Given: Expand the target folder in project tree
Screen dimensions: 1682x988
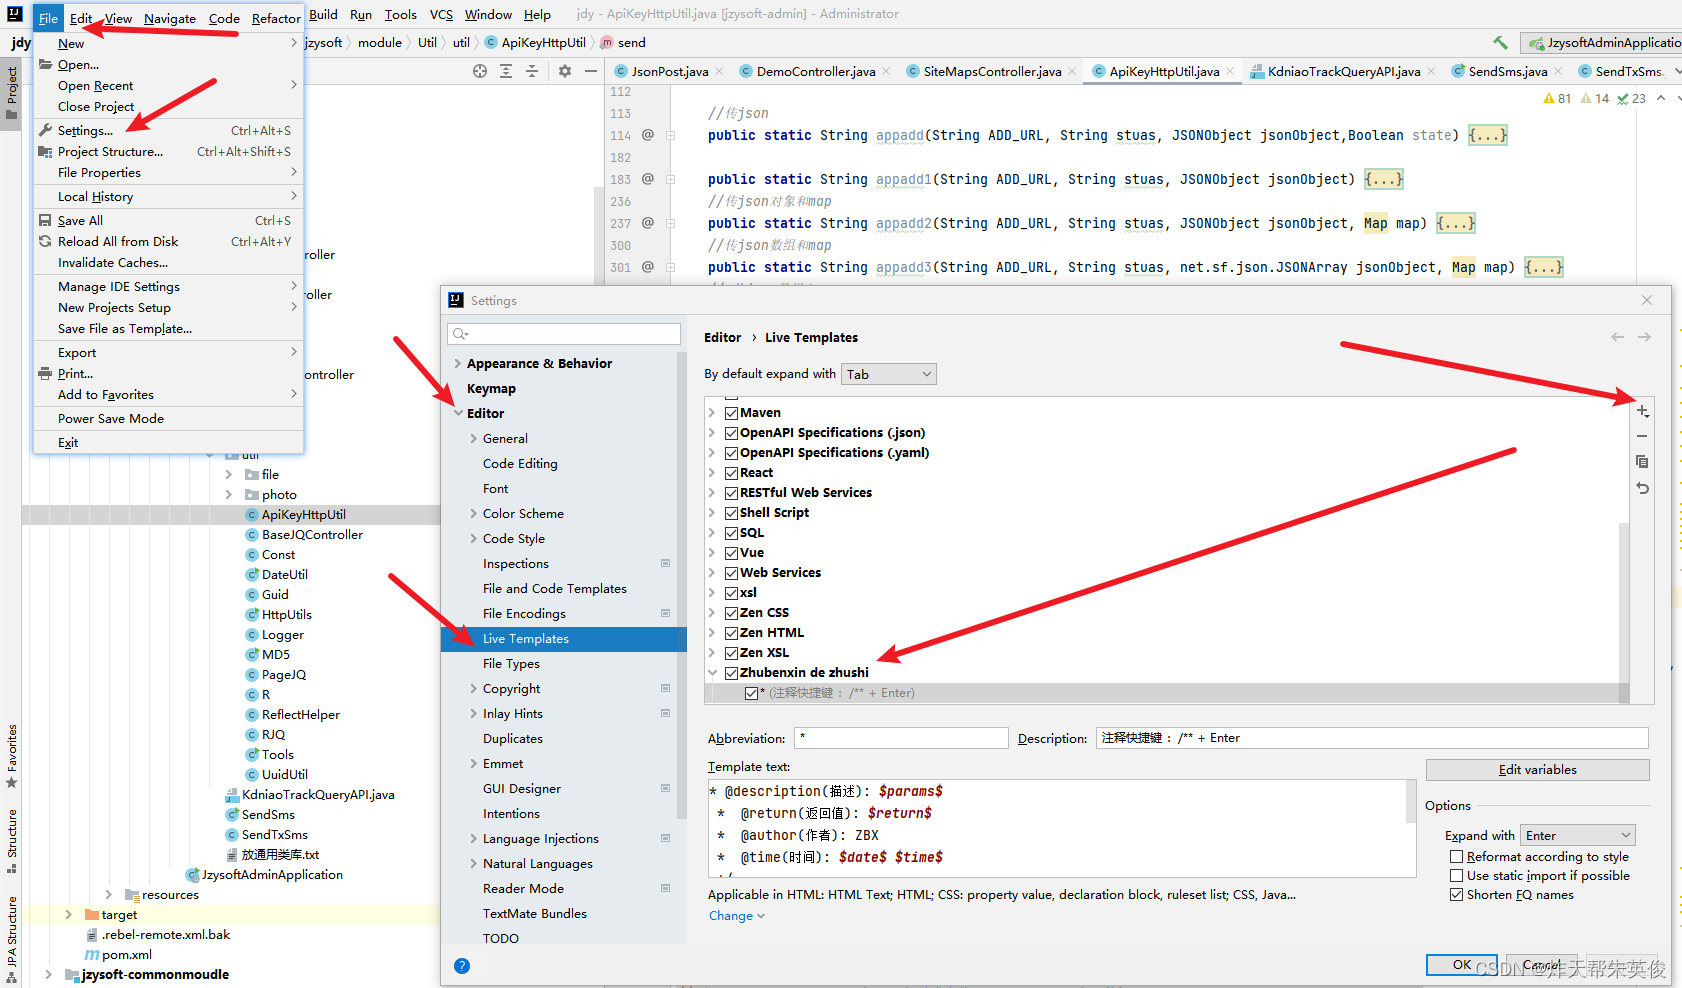Looking at the screenshot, I should point(68,915).
